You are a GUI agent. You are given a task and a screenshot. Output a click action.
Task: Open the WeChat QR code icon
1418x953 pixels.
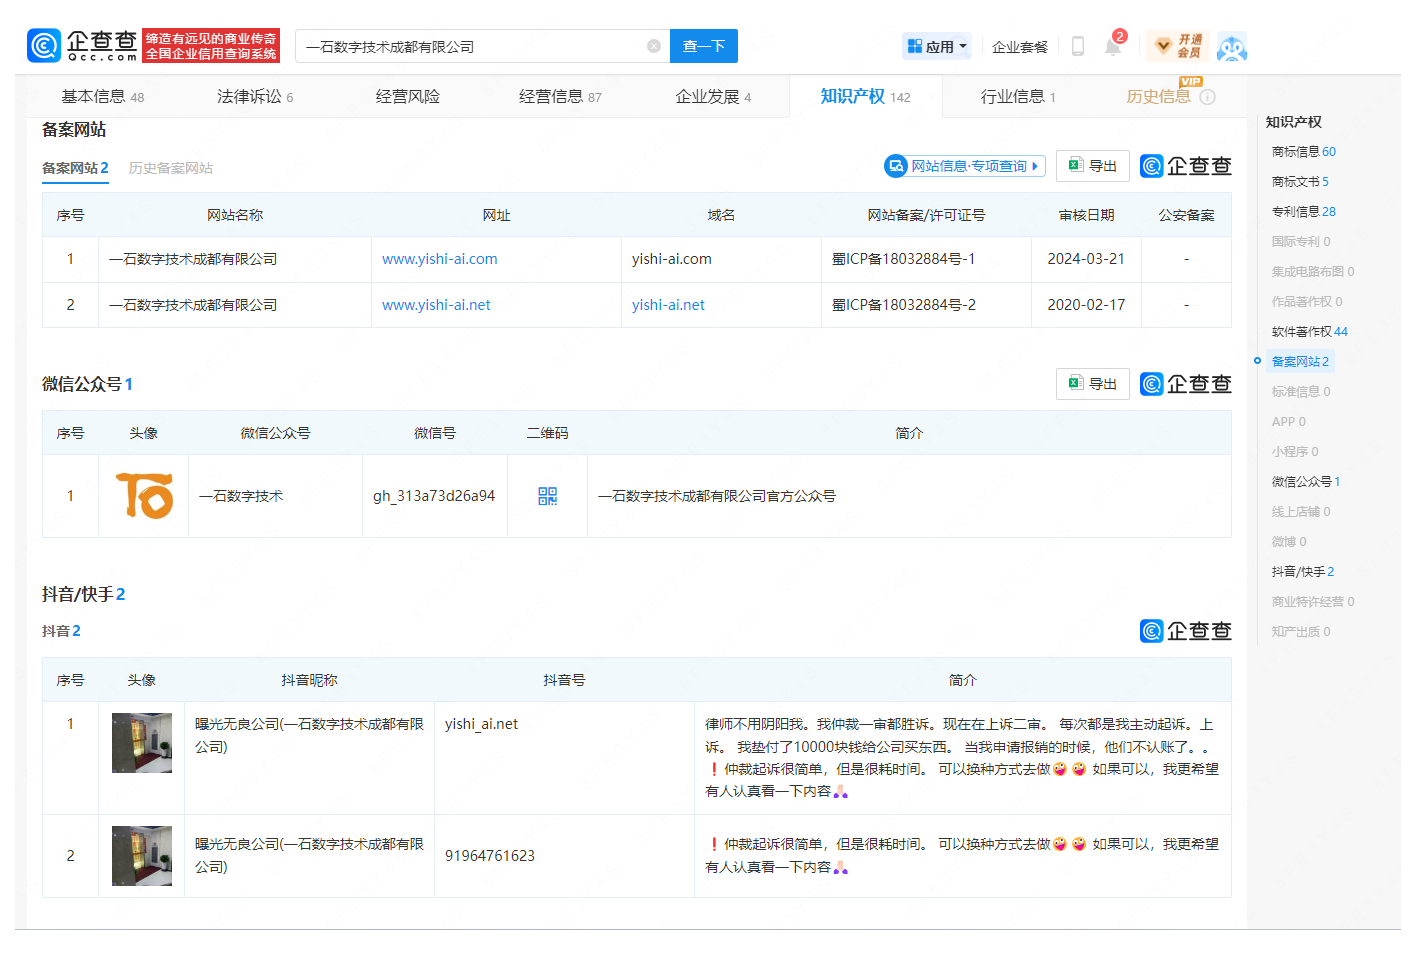point(547,496)
